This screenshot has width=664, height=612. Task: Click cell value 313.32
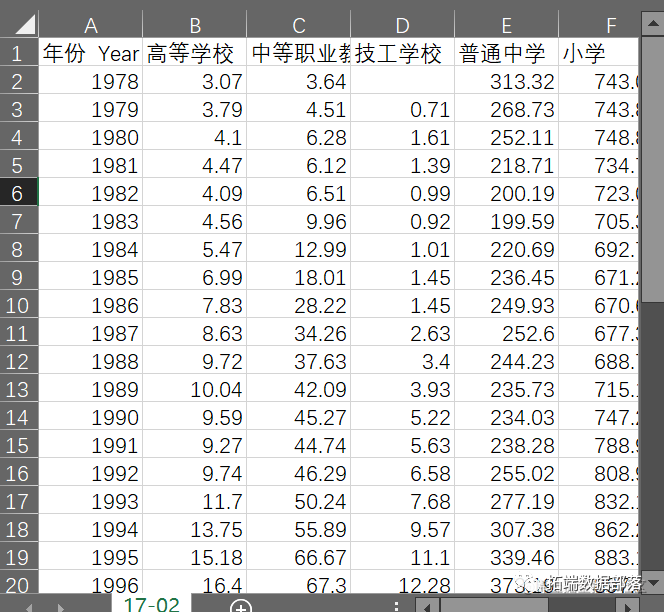coord(506,80)
